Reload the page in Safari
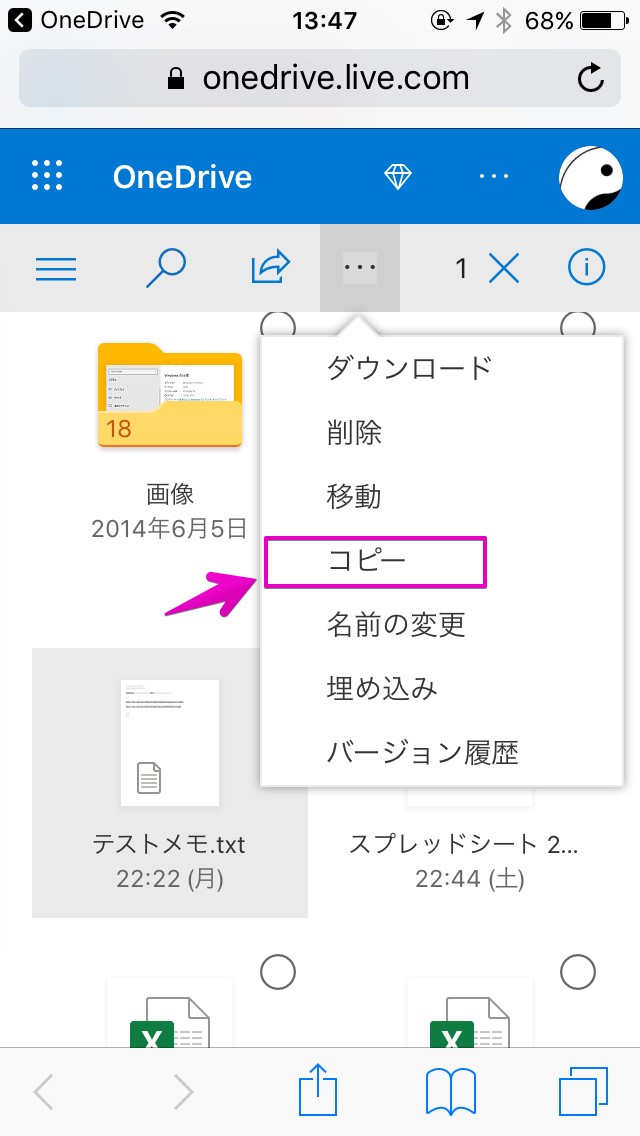The image size is (640, 1136). pos(591,78)
